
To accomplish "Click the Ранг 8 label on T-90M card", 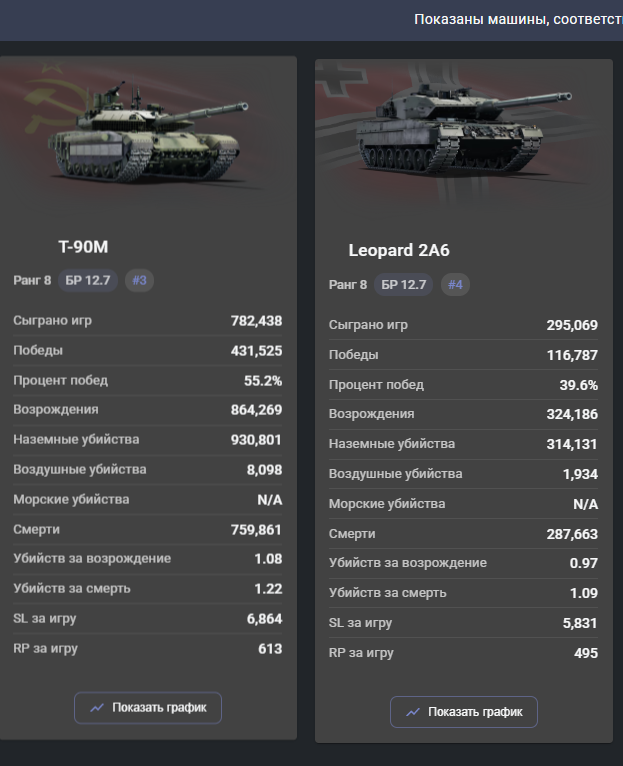I will pyautogui.click(x=32, y=280).
